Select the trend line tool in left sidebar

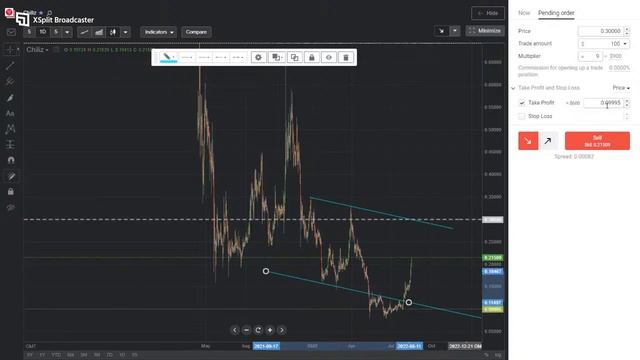click(x=10, y=66)
